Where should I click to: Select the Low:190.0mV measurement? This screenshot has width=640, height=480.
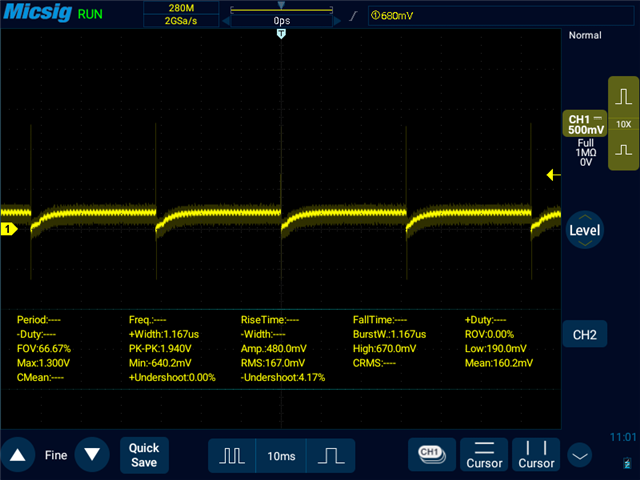tap(496, 349)
